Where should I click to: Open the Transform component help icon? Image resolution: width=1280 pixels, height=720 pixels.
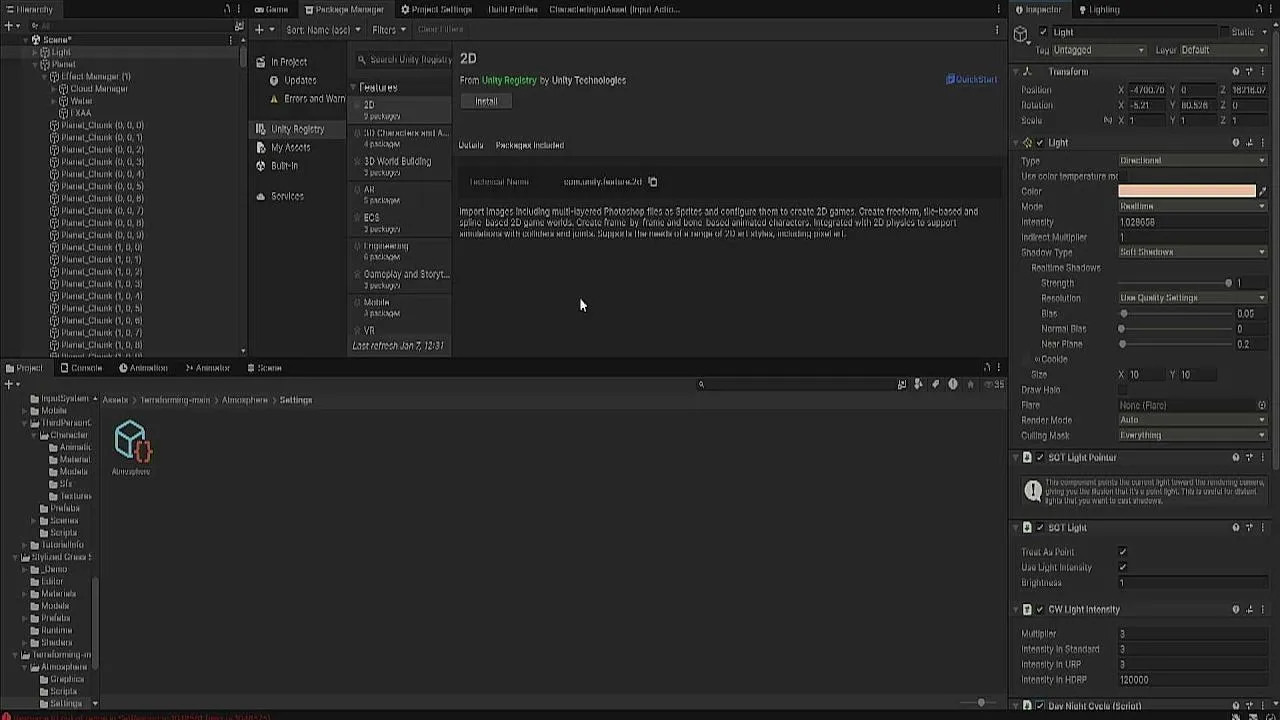point(1236,72)
